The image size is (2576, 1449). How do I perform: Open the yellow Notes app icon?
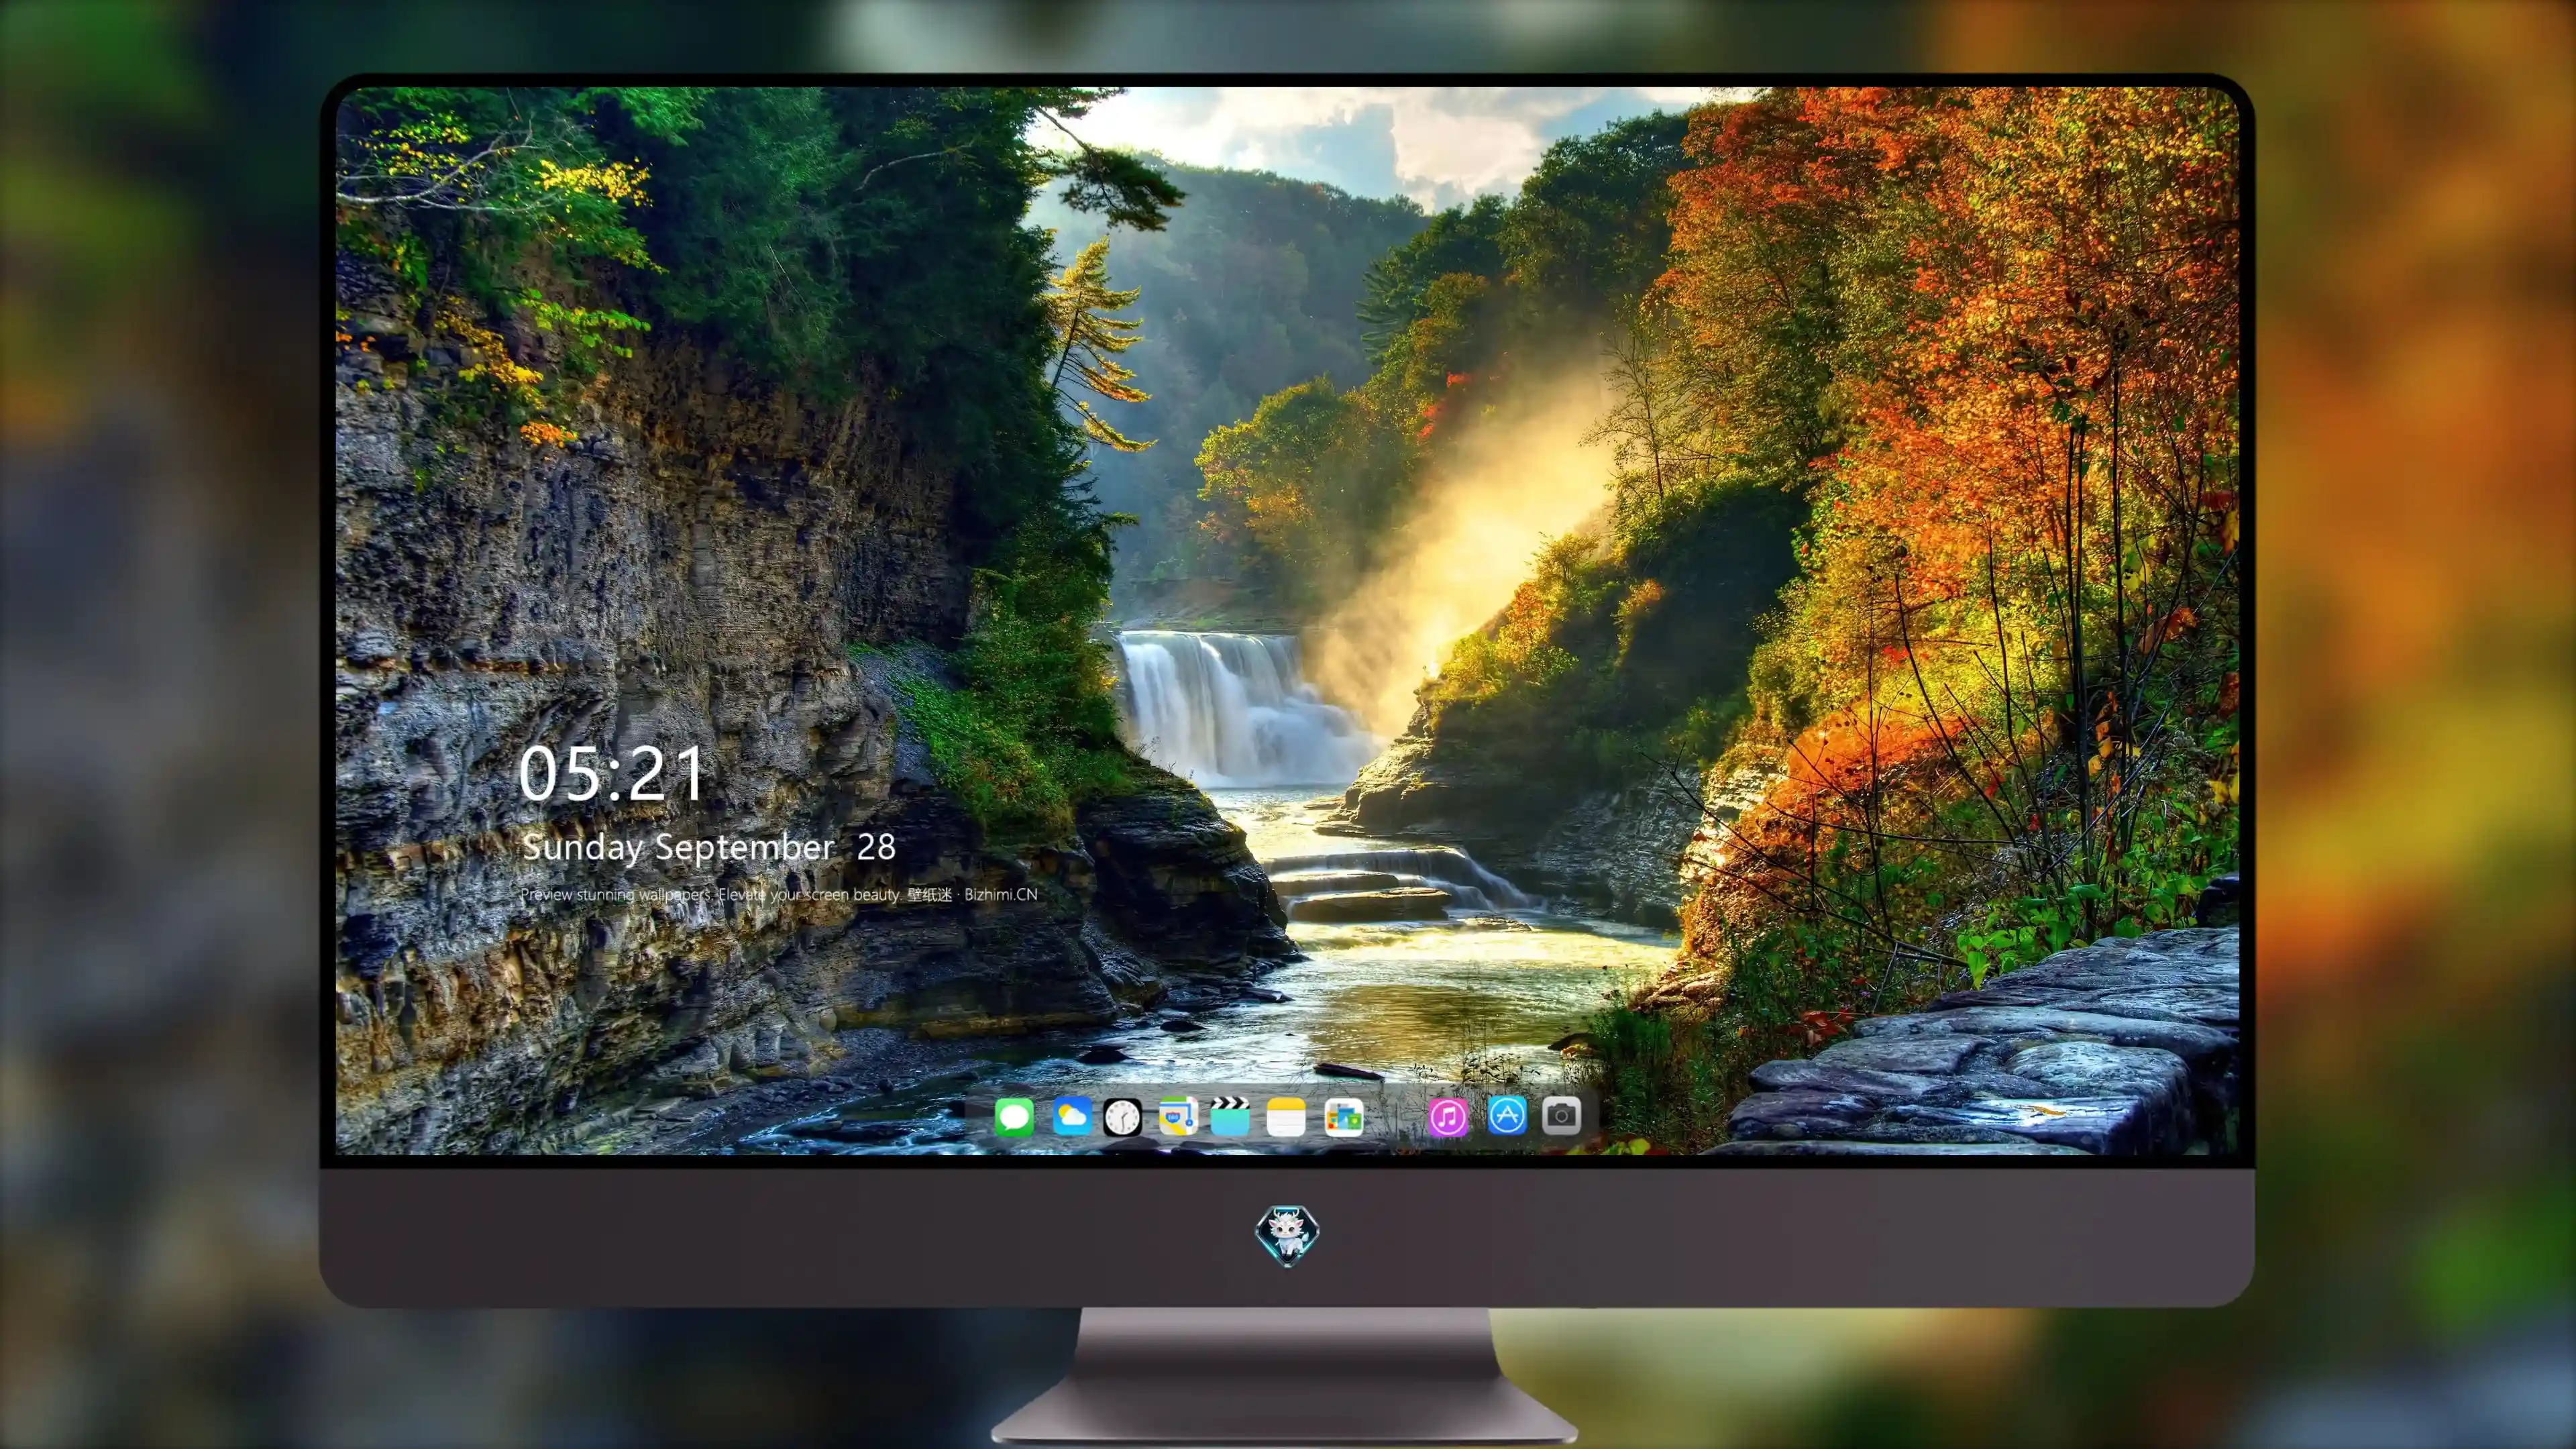pos(1285,1116)
